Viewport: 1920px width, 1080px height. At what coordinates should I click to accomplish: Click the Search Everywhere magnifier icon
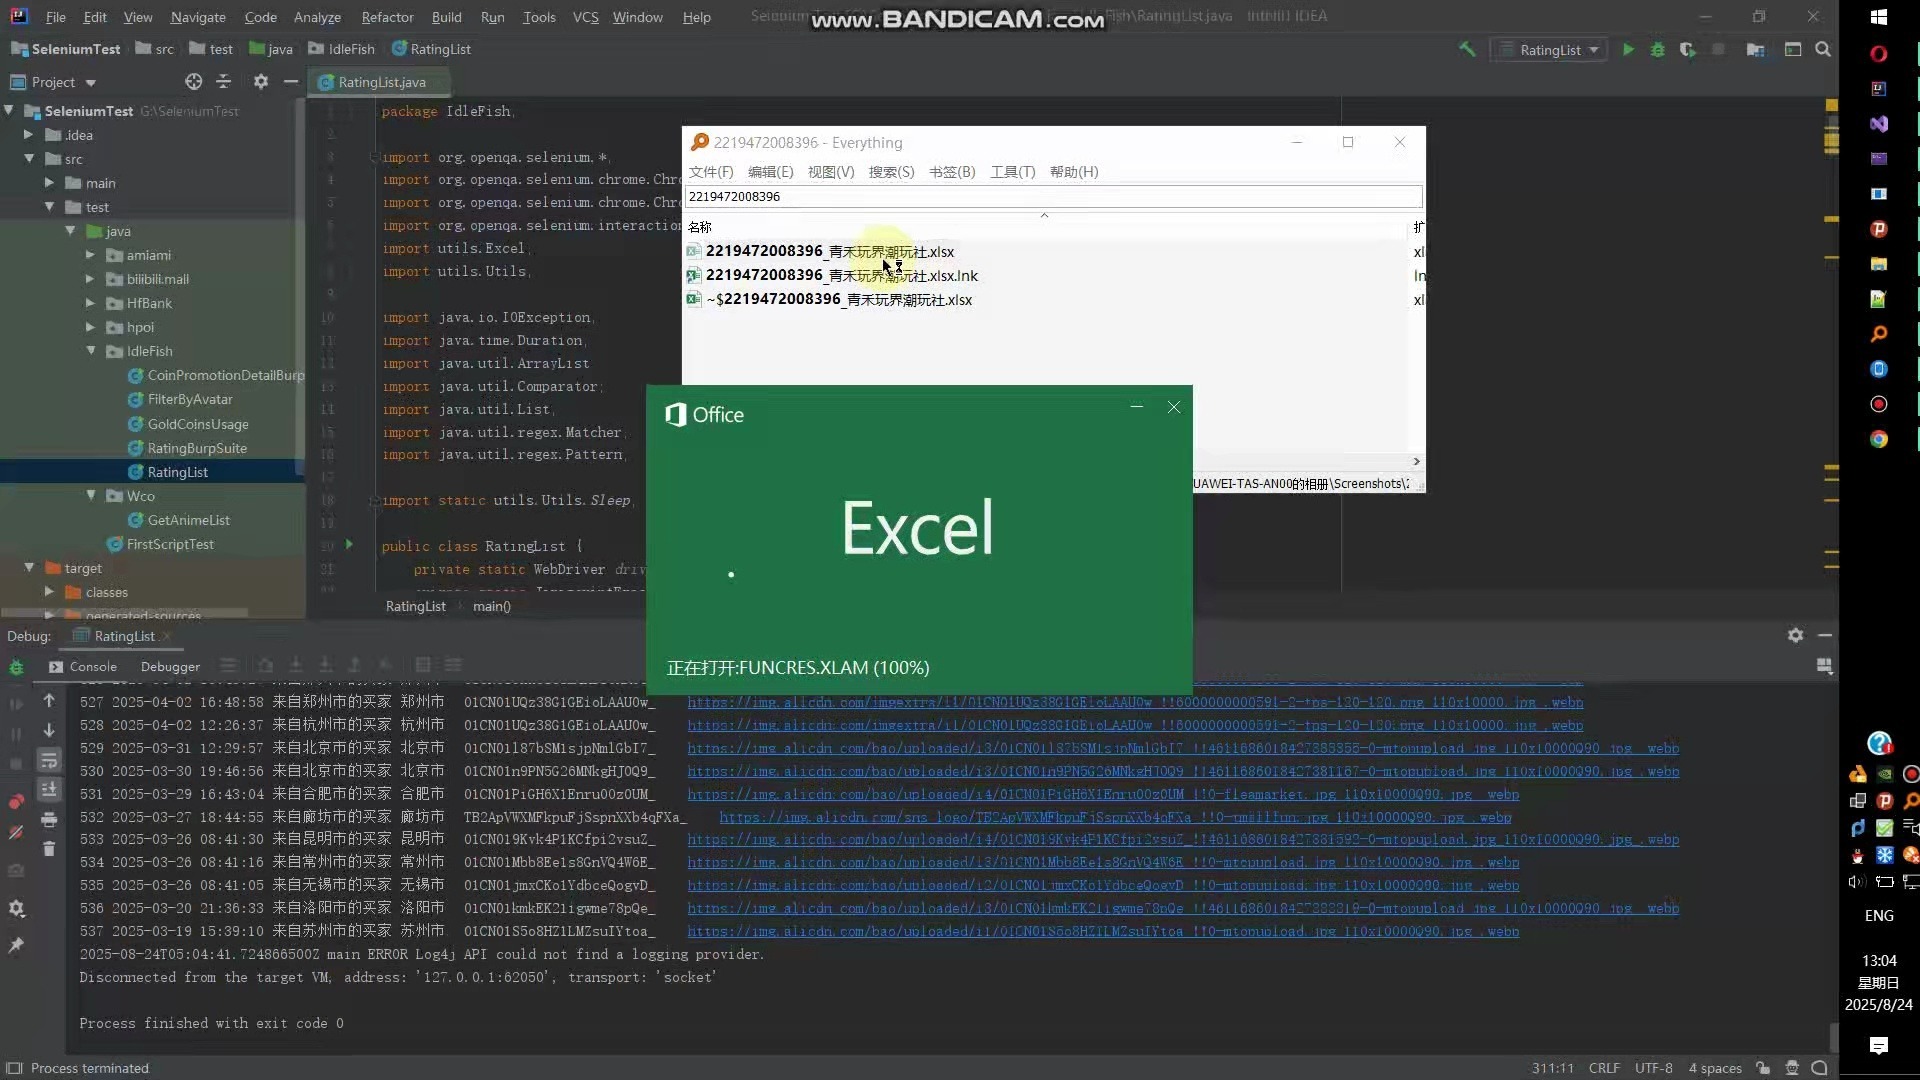[x=1823, y=49]
